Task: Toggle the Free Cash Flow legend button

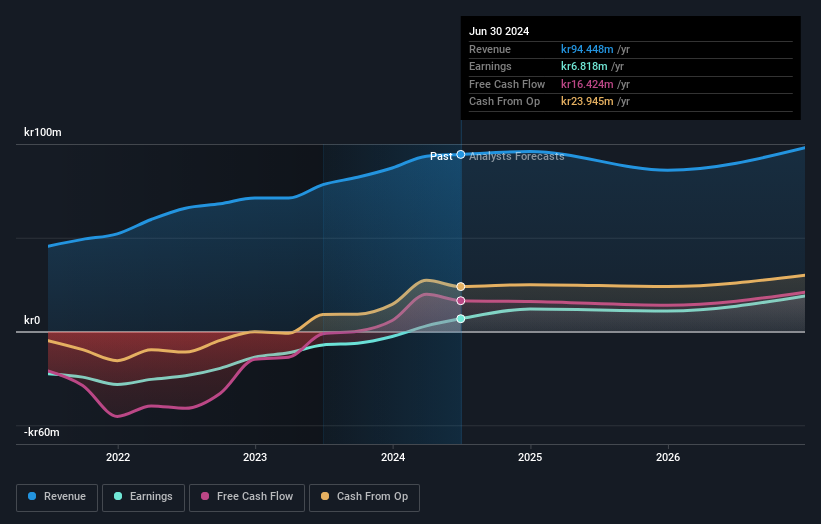Action: point(247,497)
